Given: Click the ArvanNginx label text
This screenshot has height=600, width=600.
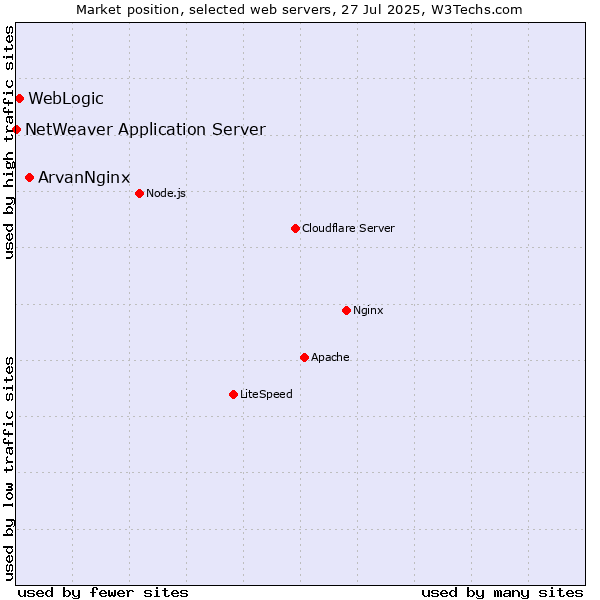Looking at the screenshot, I should point(84,178).
